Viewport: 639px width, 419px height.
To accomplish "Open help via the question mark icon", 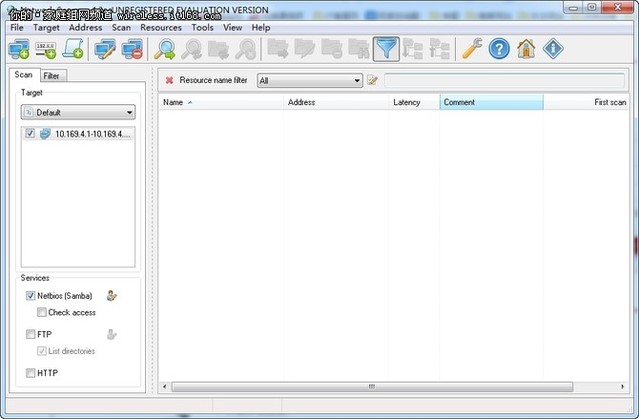I will tap(499, 48).
